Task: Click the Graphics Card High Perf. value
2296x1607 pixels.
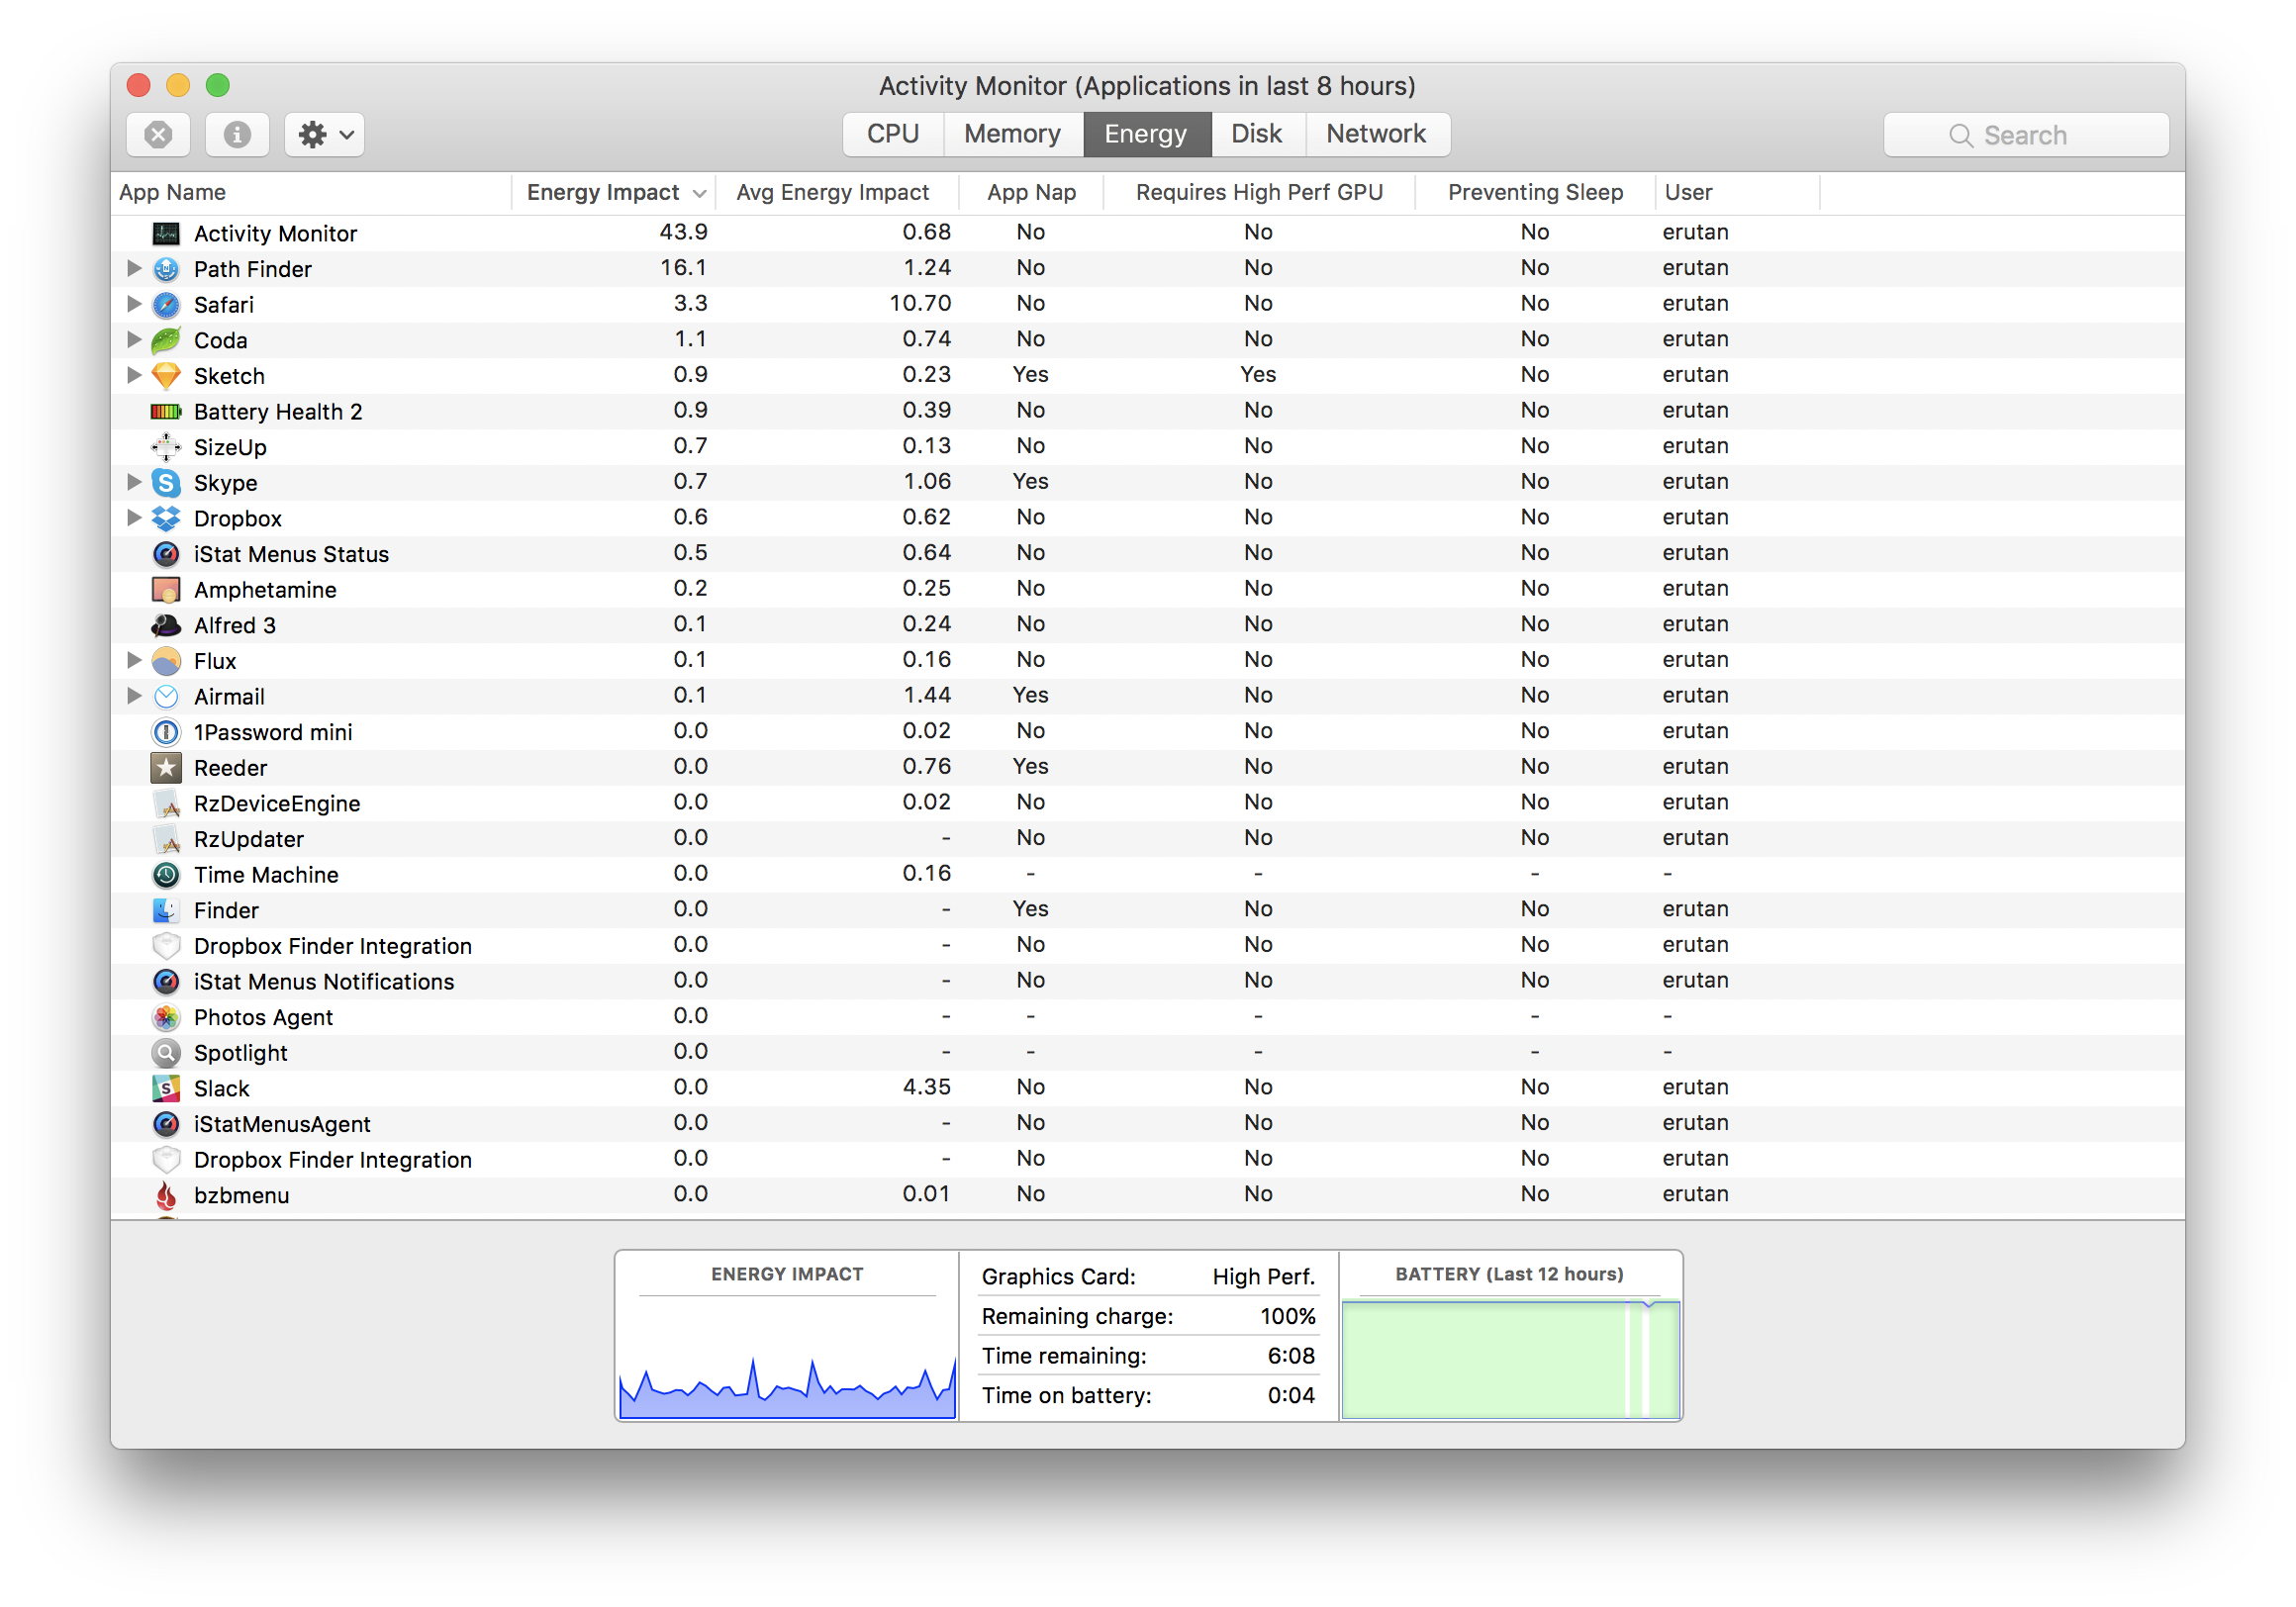Action: point(1264,1277)
